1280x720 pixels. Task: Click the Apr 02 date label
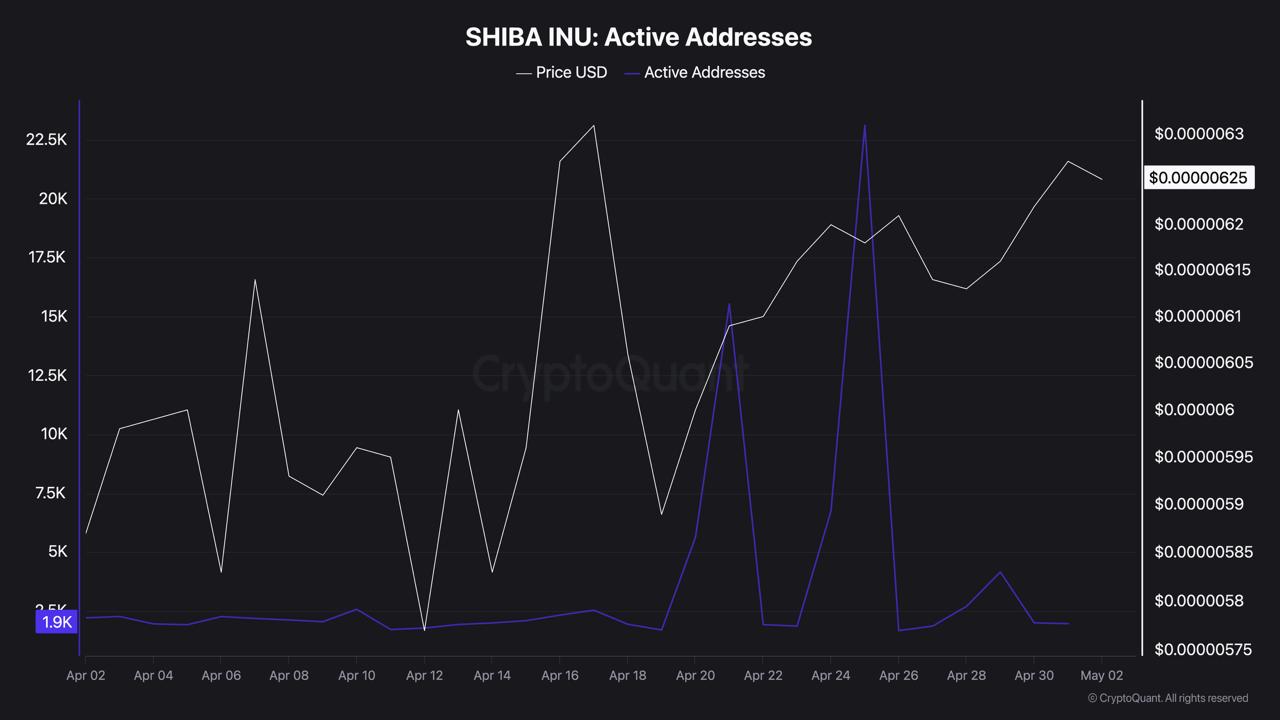pyautogui.click(x=85, y=676)
